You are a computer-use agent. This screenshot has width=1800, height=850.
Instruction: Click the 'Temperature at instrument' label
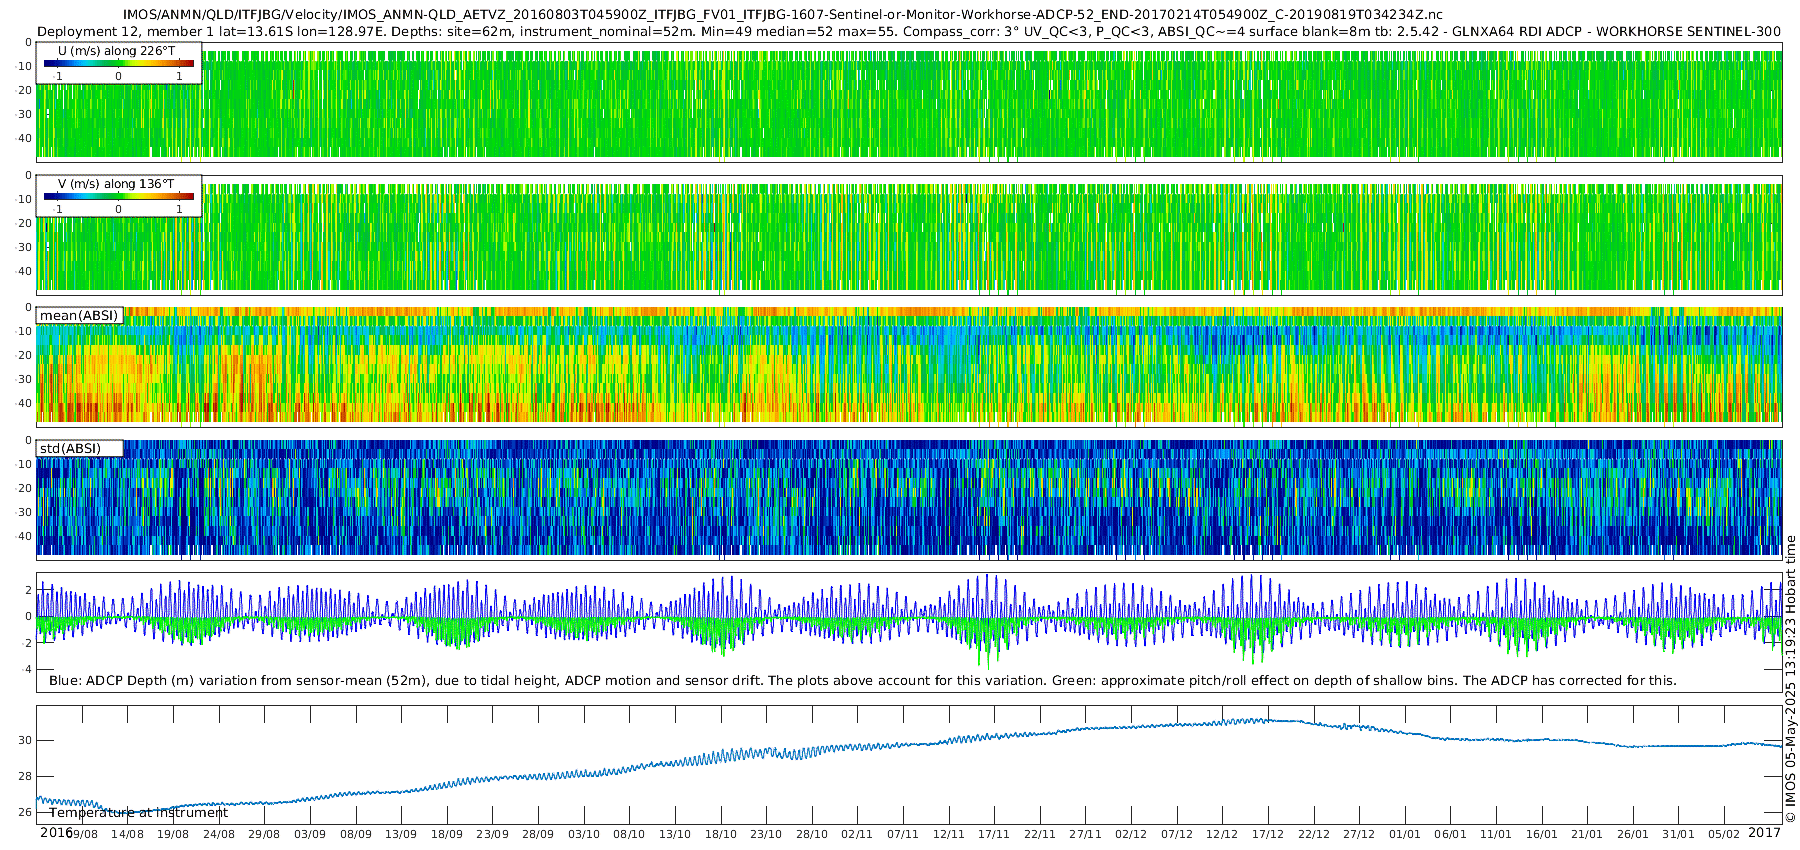[x=138, y=813]
